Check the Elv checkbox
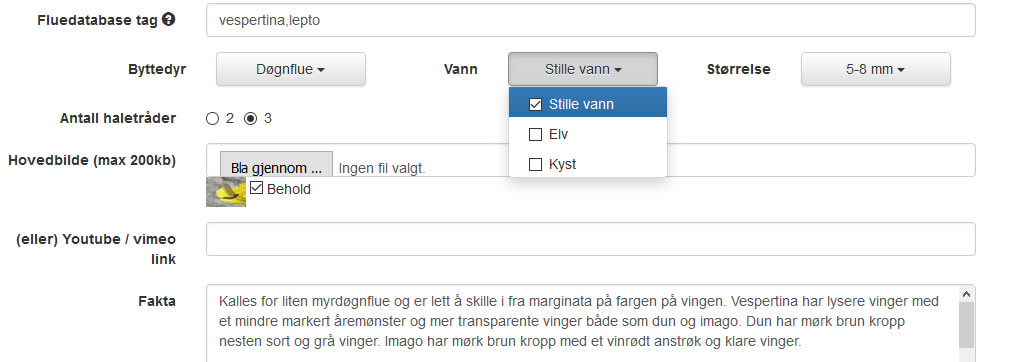 535,135
